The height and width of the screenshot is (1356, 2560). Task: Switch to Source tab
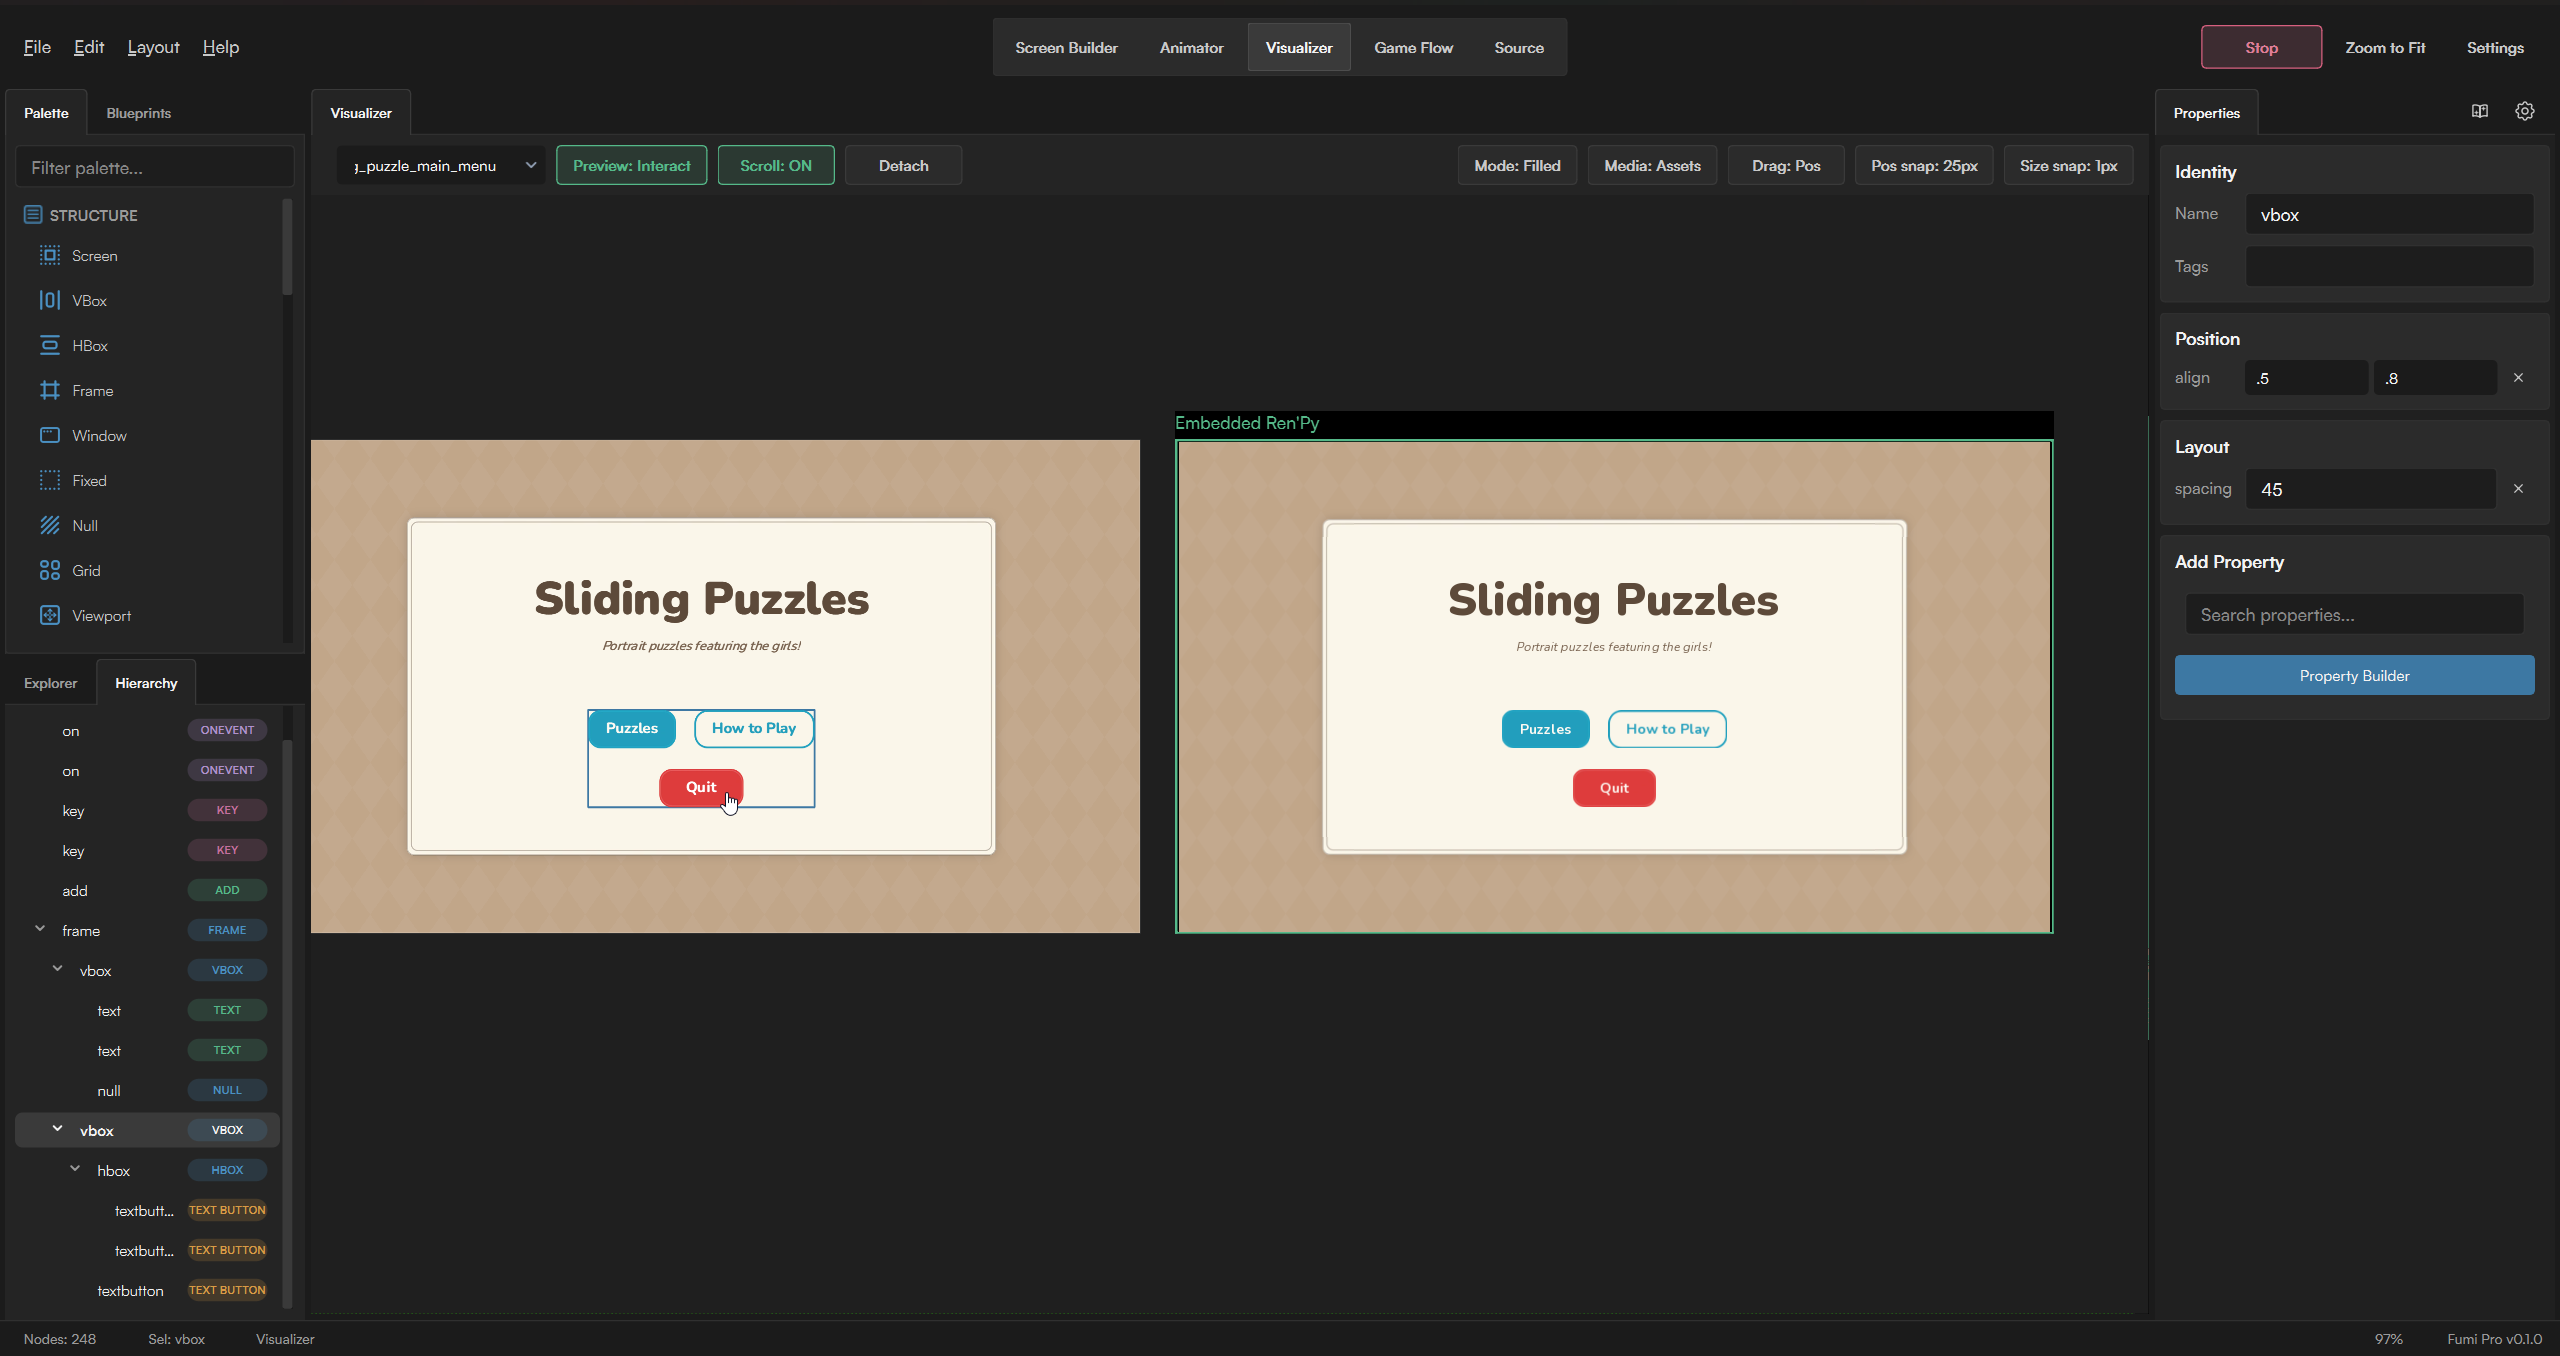[x=1519, y=47]
